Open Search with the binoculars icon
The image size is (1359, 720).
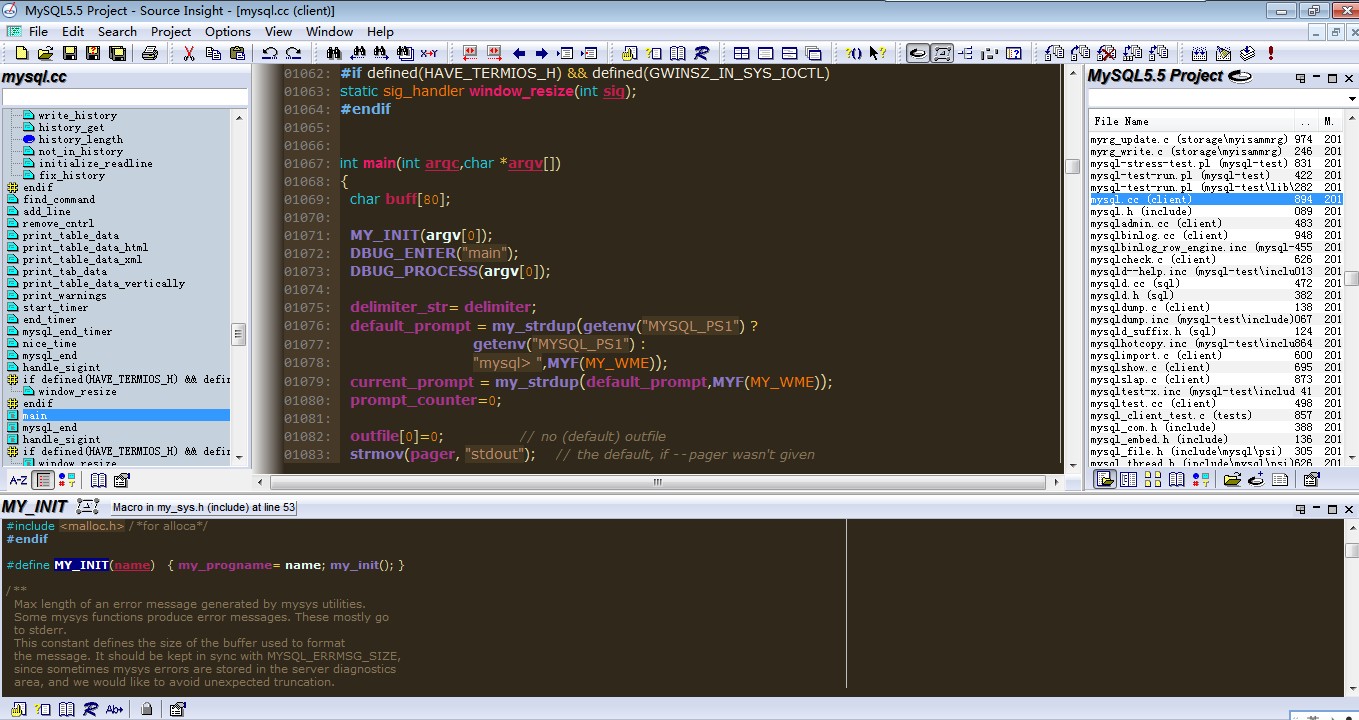point(333,53)
